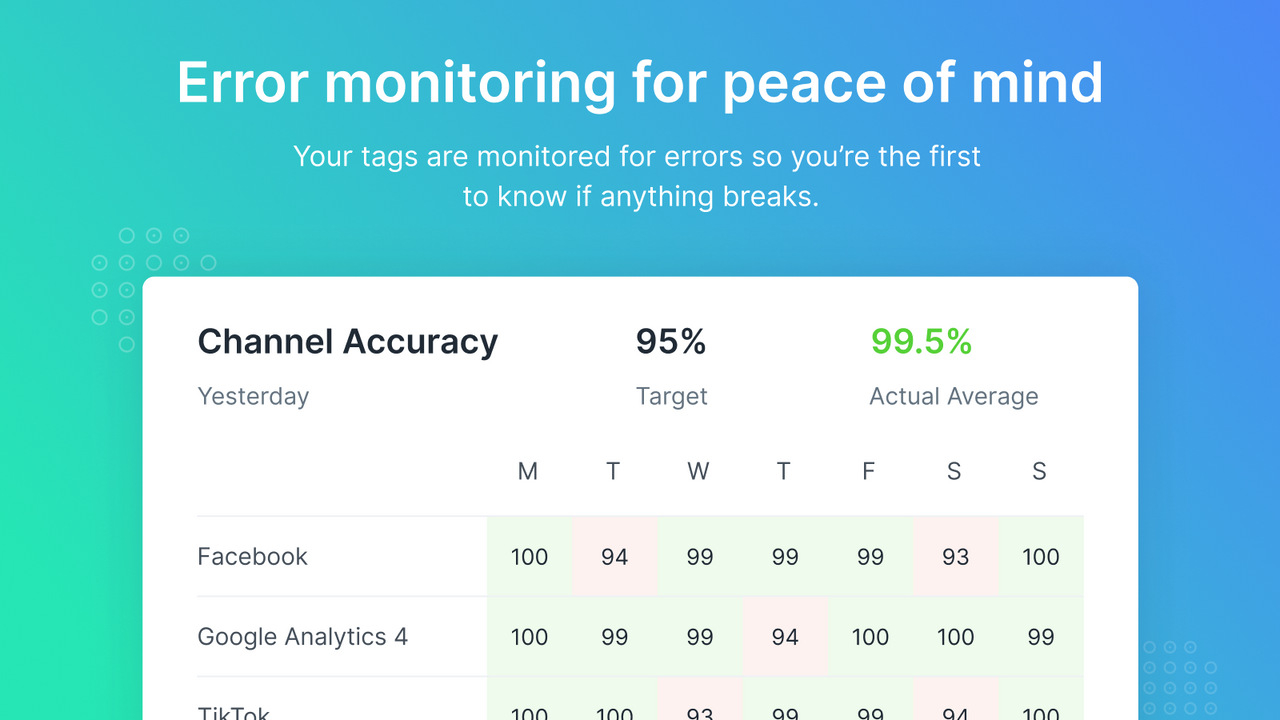Click the Channel Accuracy heading

[347, 342]
